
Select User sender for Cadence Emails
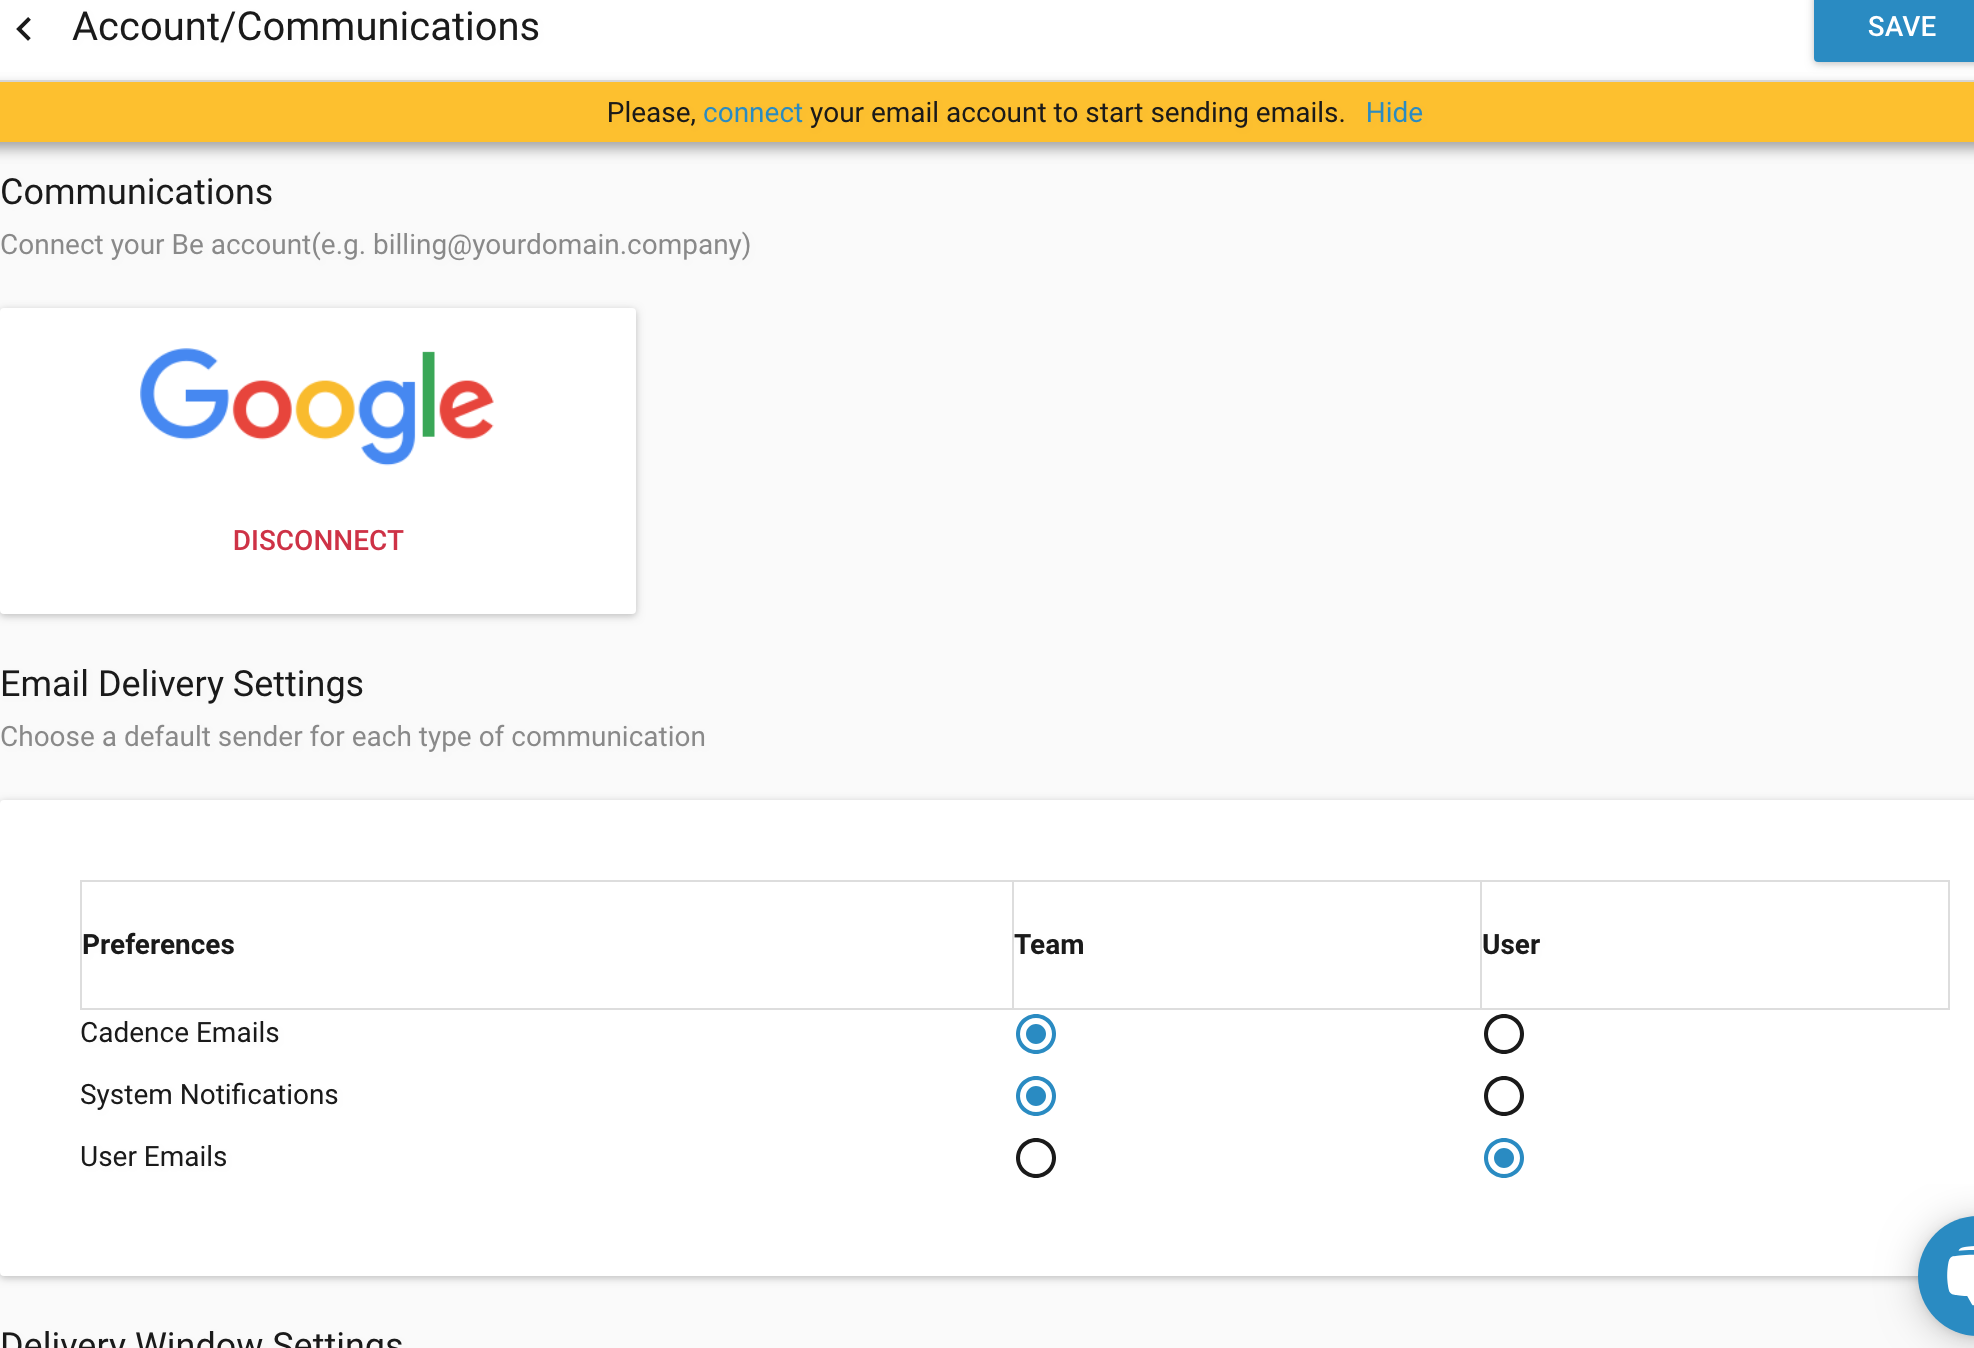(1504, 1034)
